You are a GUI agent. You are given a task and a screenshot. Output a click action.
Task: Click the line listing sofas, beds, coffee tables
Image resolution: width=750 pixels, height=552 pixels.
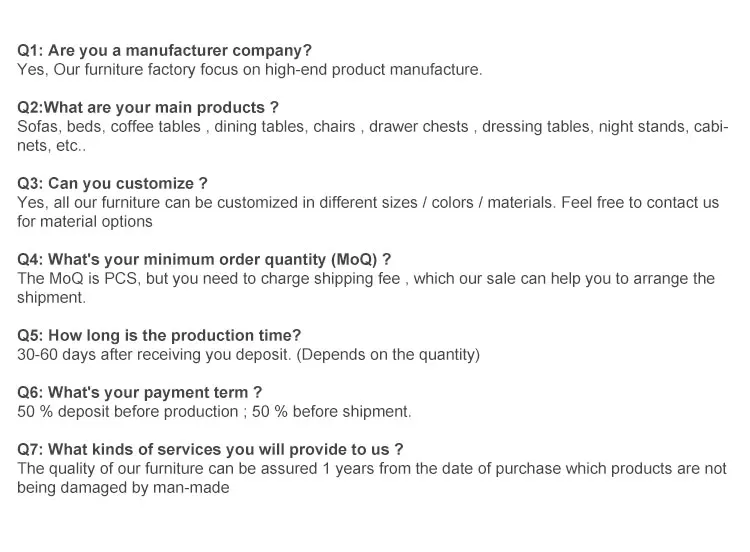372,127
